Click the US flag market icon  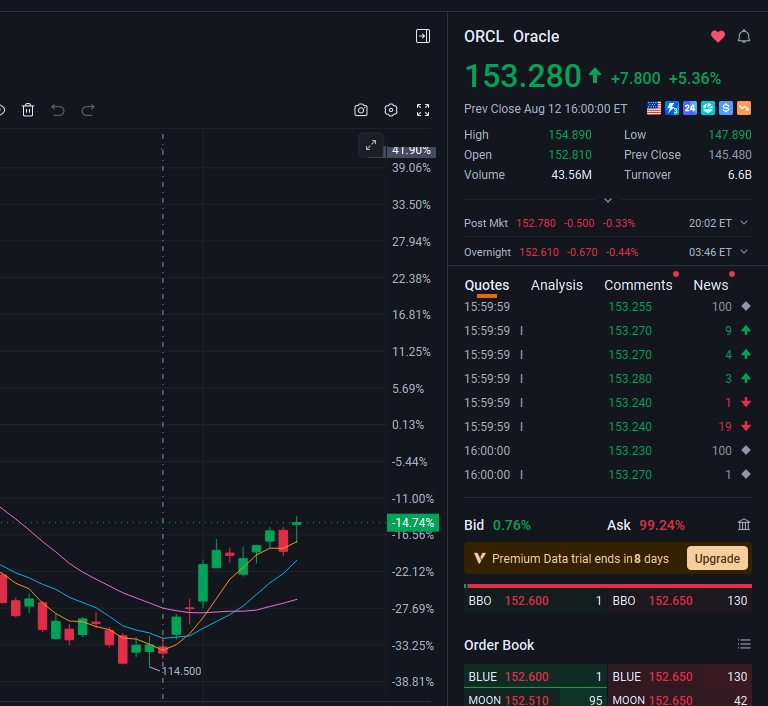(x=653, y=108)
